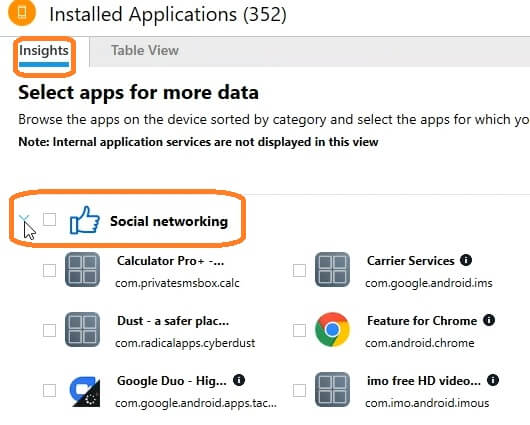Click info icon beside Feature for Chrome
The image size is (530, 425).
click(489, 320)
